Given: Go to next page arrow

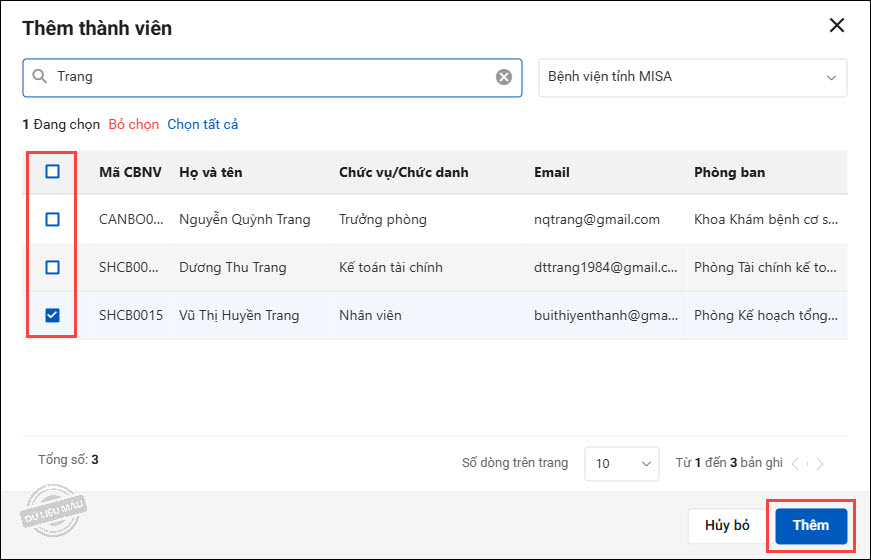Looking at the screenshot, I should coord(820,464).
